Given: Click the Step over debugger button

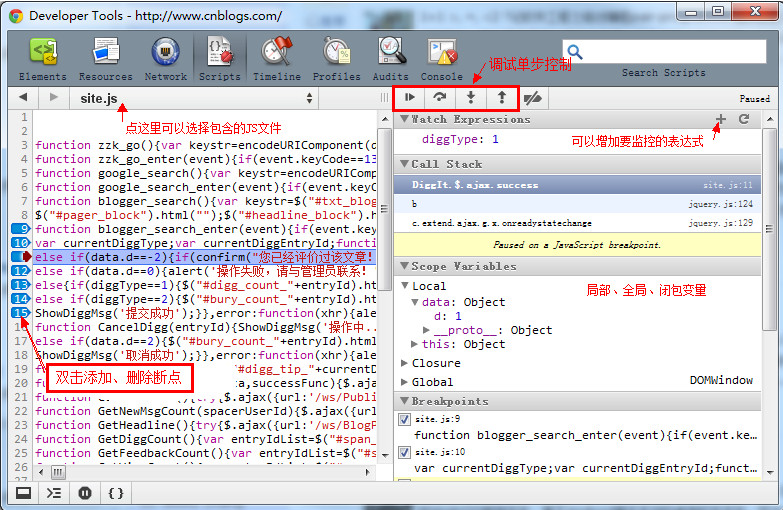Looking at the screenshot, I should coord(440,98).
